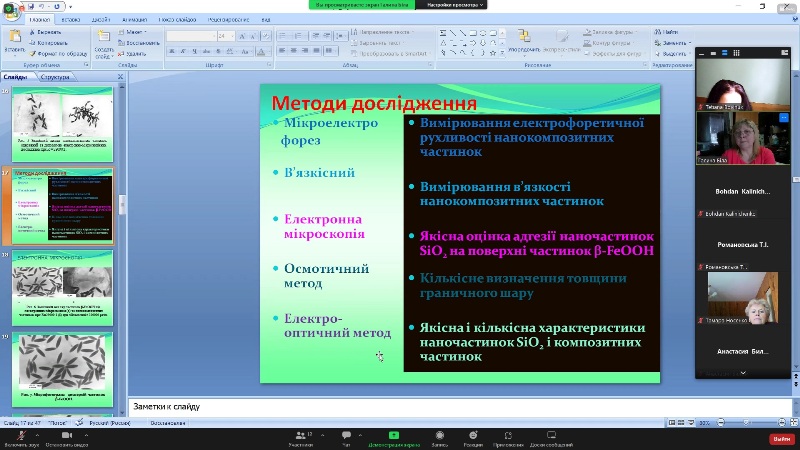Click the green share screen icon
Screen dimensions: 800x450
tap(393, 436)
